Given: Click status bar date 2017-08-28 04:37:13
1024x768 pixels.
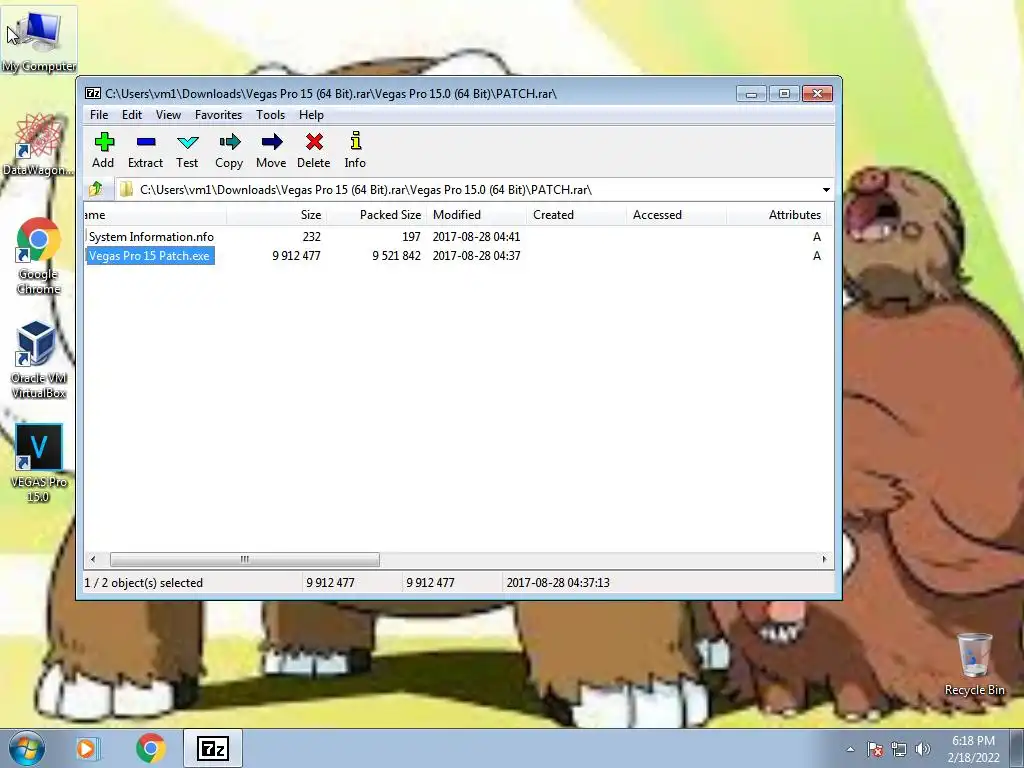Looking at the screenshot, I should click(x=558, y=583).
